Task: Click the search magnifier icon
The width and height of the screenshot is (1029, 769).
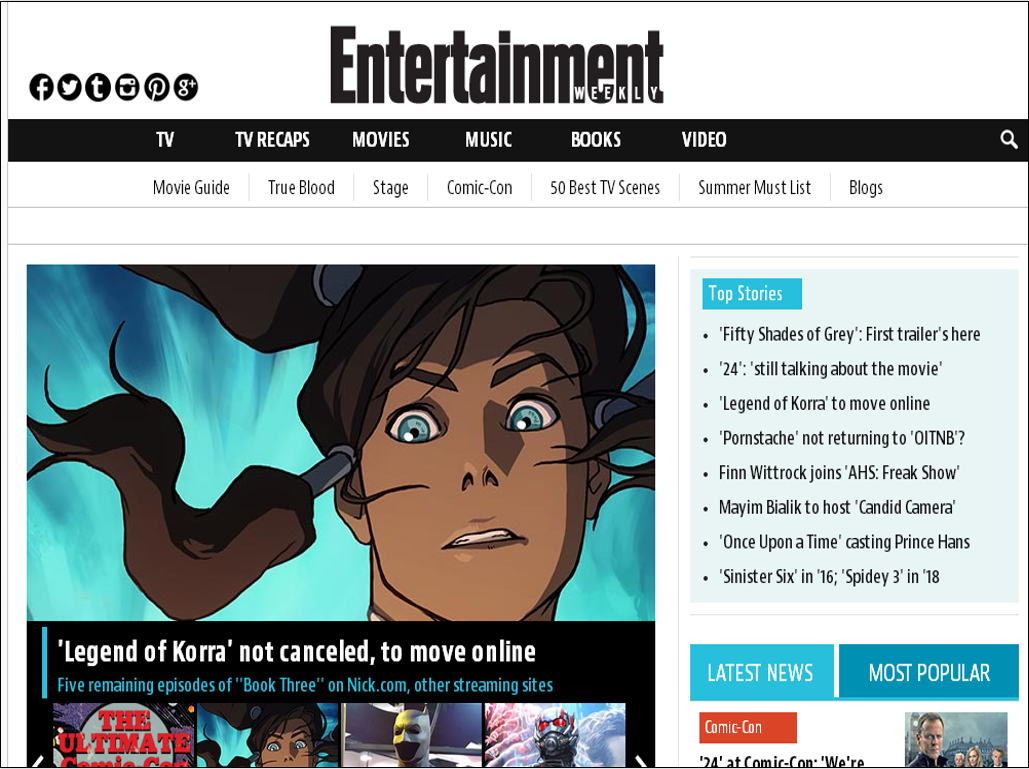Action: (1009, 140)
